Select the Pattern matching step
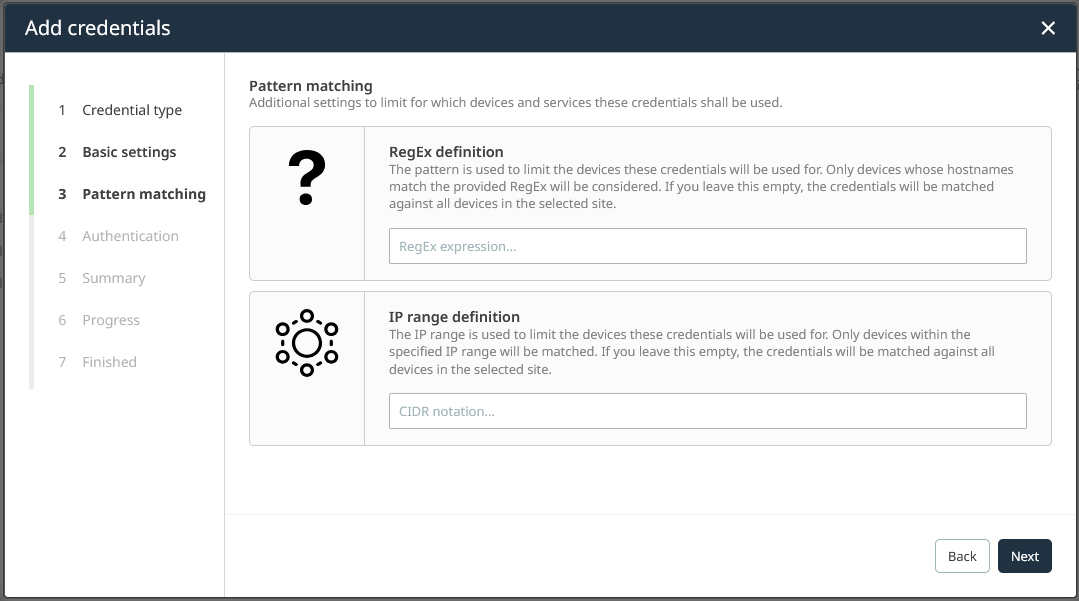This screenshot has height=601, width=1079. 144,194
